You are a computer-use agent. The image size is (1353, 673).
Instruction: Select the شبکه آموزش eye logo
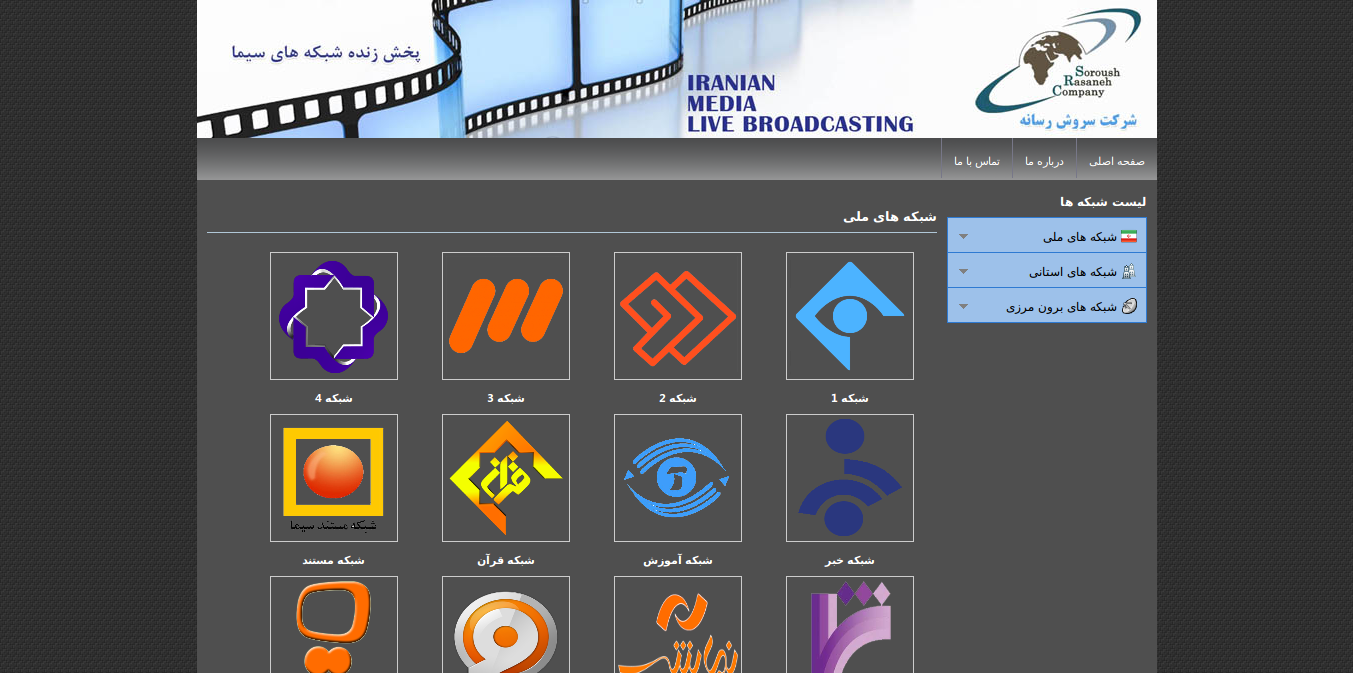click(678, 478)
